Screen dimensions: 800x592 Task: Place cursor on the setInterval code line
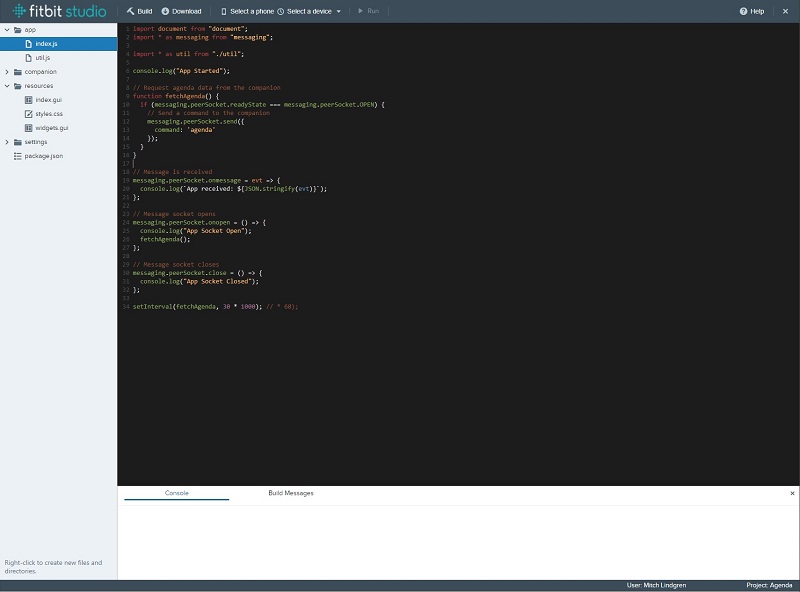coord(215,307)
